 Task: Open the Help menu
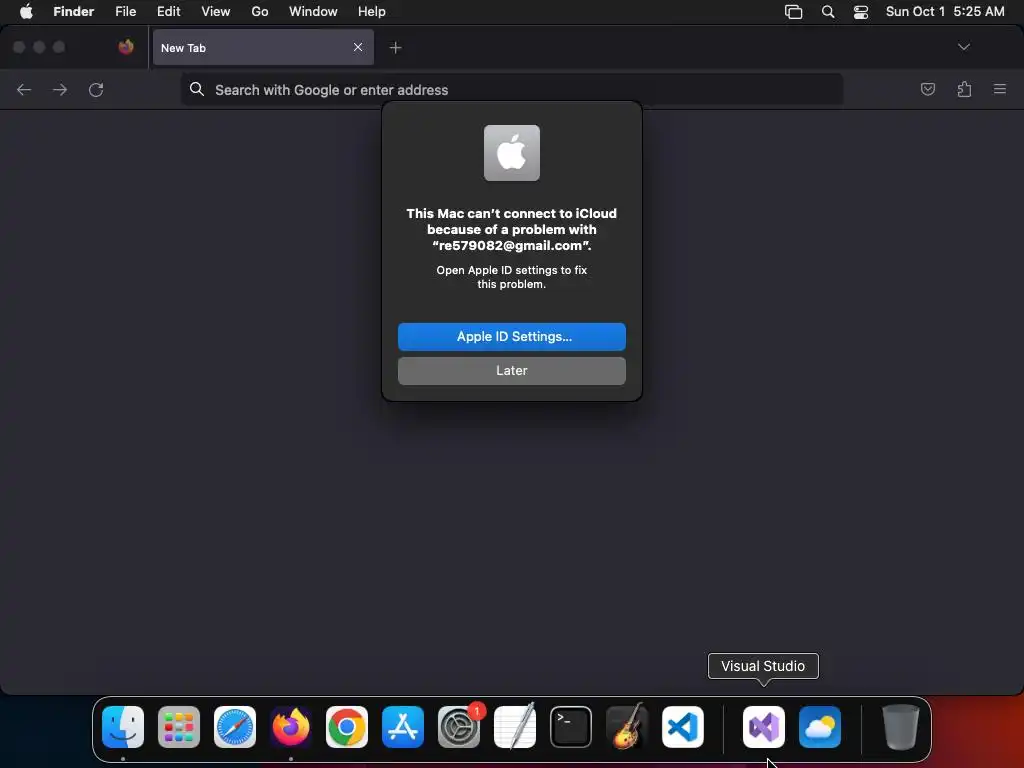pyautogui.click(x=372, y=11)
